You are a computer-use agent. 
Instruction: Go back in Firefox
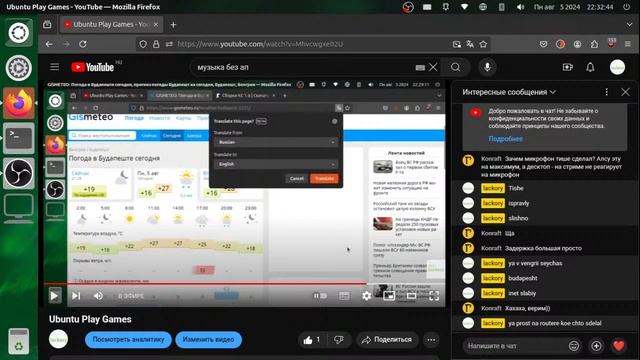click(49, 44)
